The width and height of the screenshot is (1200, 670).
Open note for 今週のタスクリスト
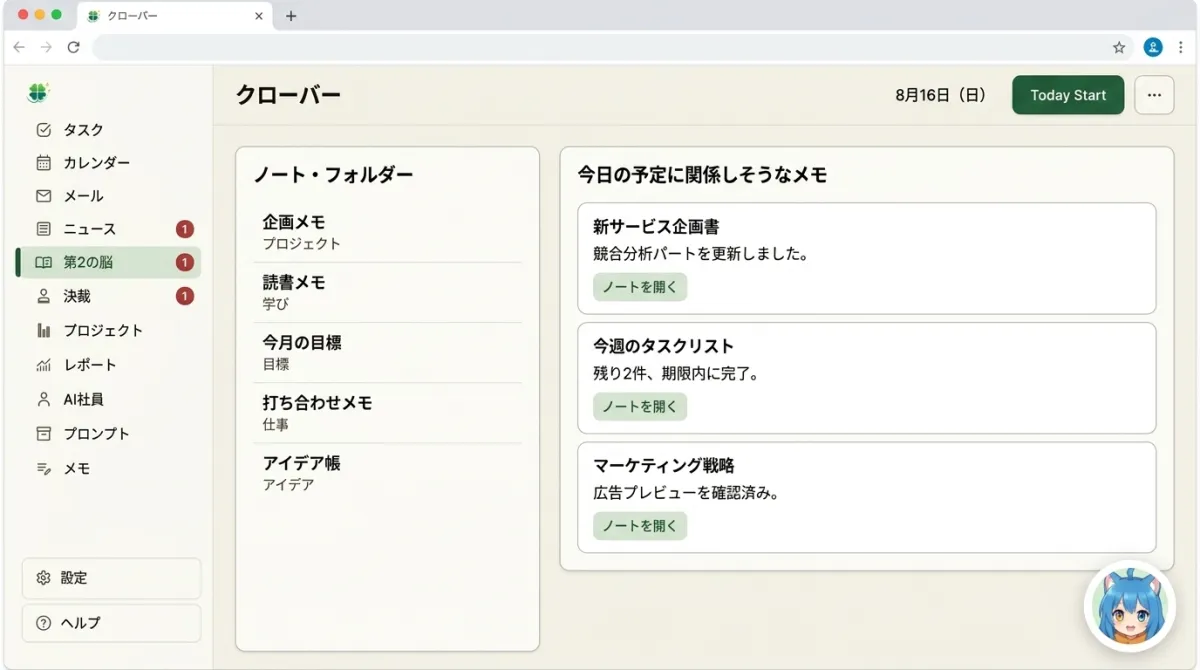click(640, 407)
